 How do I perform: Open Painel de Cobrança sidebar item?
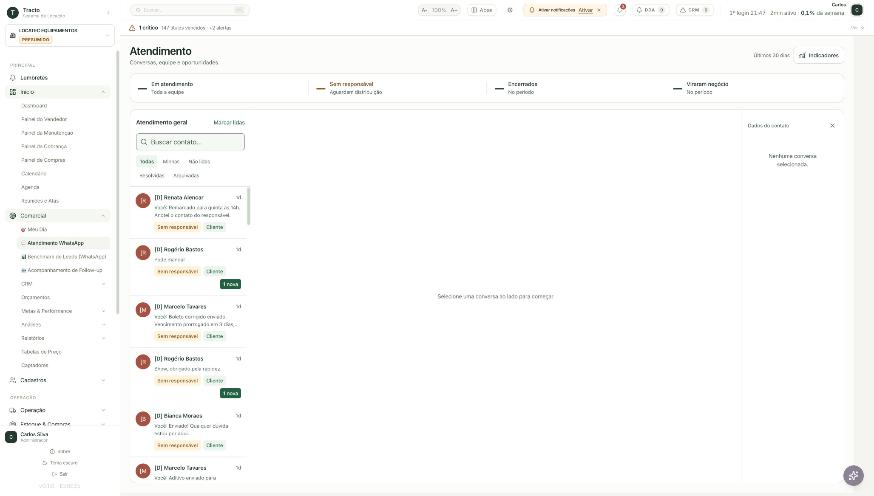pyautogui.click(x=44, y=147)
